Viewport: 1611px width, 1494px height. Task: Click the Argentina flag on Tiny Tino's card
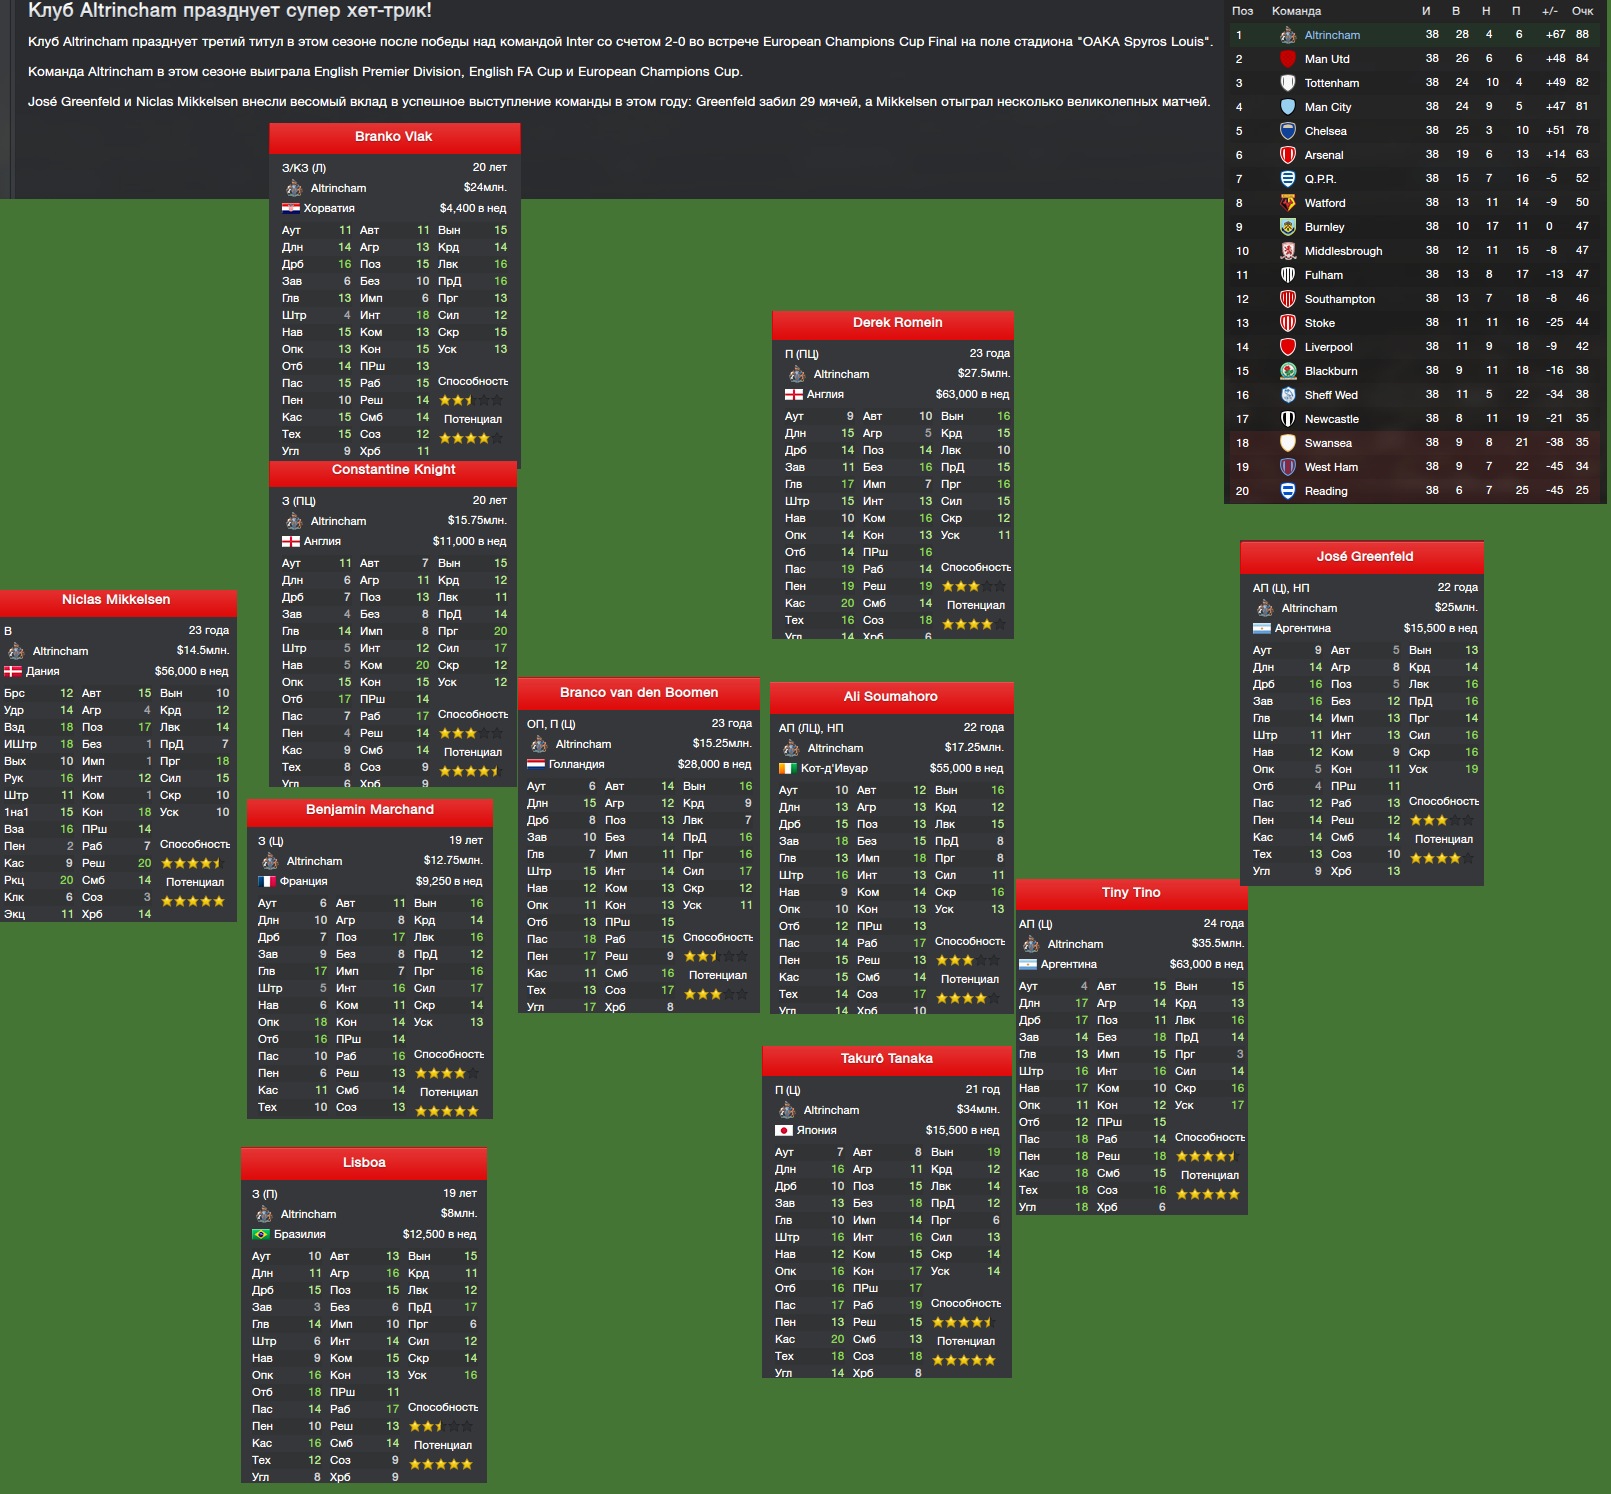coord(1028,964)
